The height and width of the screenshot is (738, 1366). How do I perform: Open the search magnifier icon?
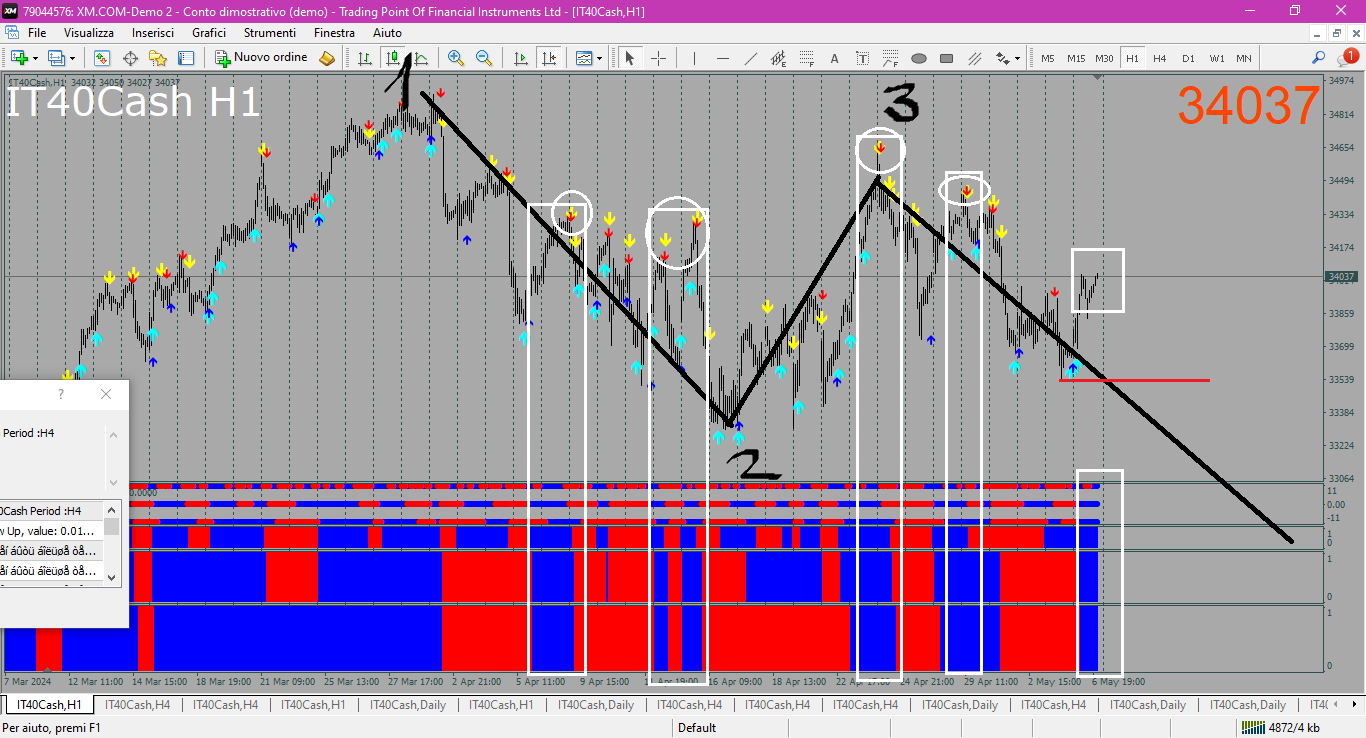point(1319,58)
